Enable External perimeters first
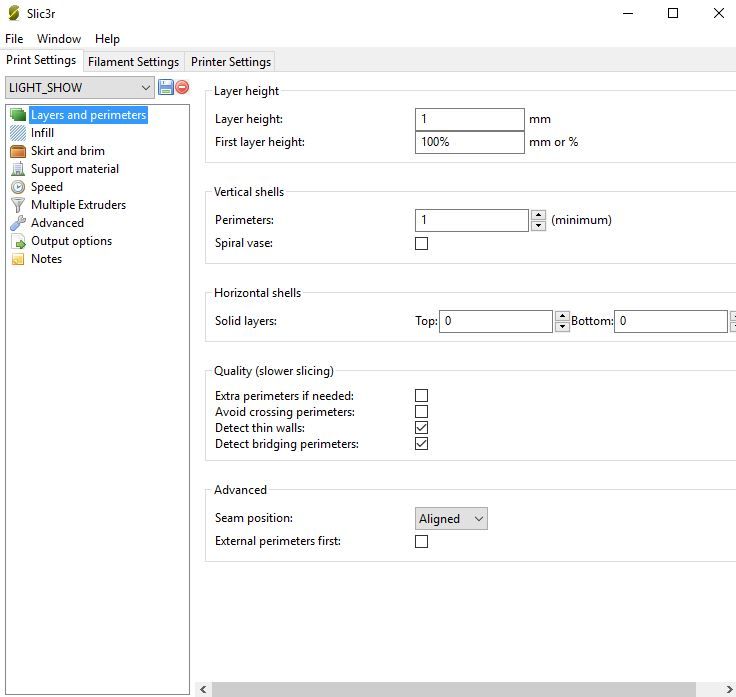 [422, 542]
